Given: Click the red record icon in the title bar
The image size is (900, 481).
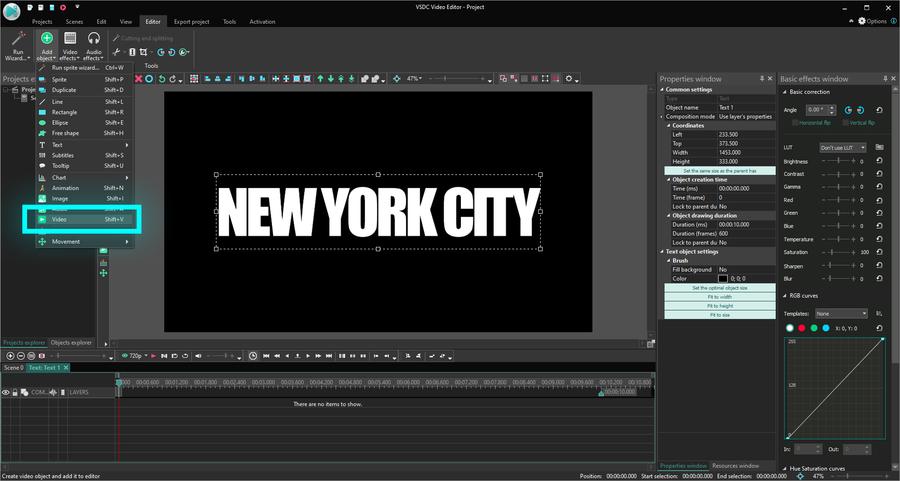Looking at the screenshot, I should click(x=63, y=7).
